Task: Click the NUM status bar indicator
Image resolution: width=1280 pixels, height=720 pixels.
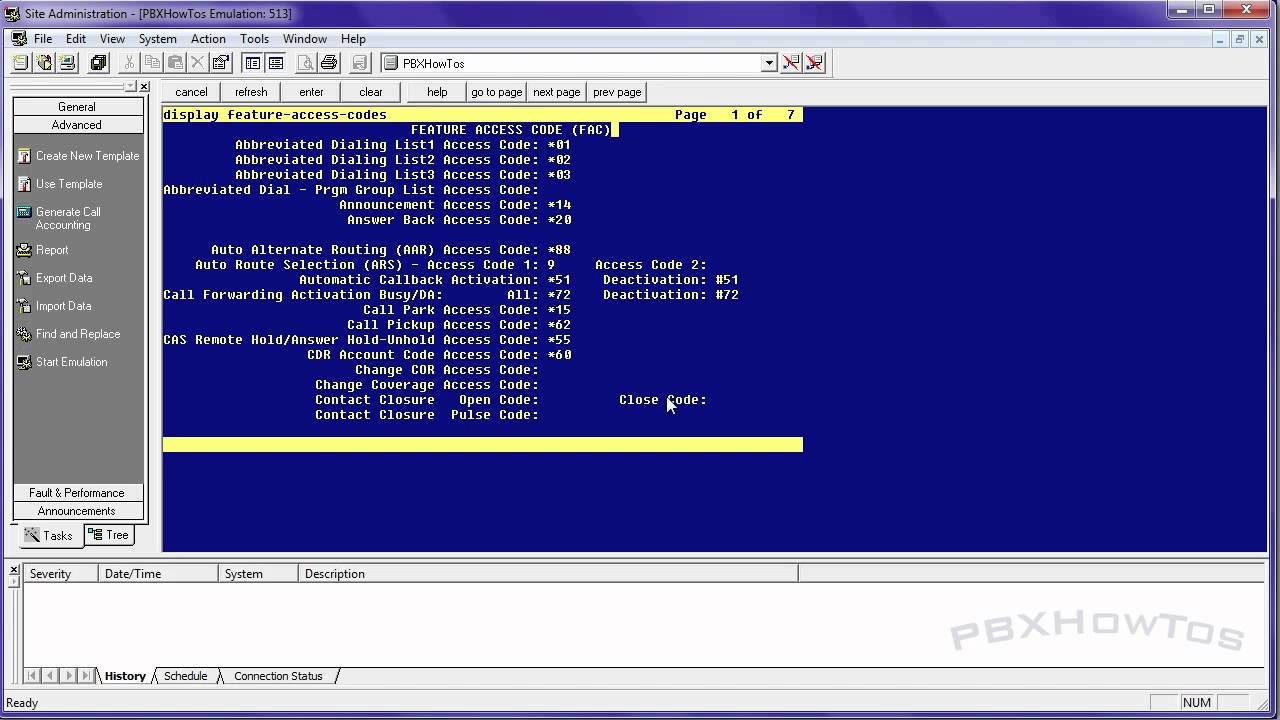Action: click(1197, 703)
